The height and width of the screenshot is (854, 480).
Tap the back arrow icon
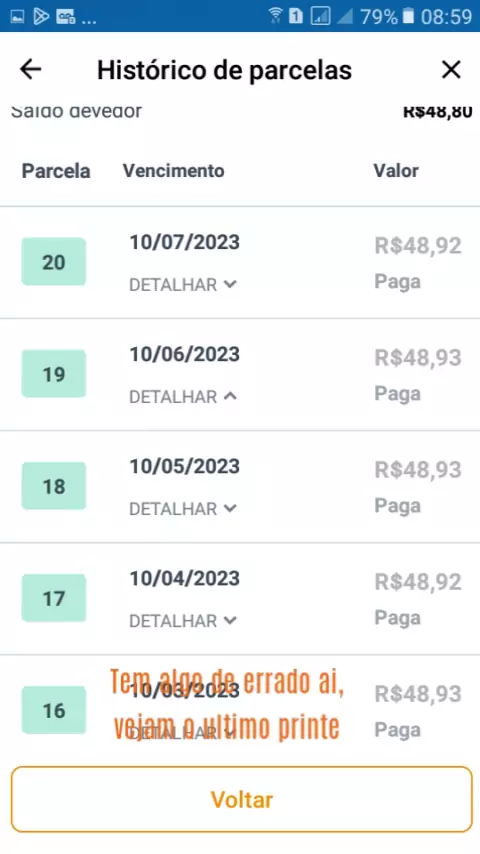click(31, 69)
